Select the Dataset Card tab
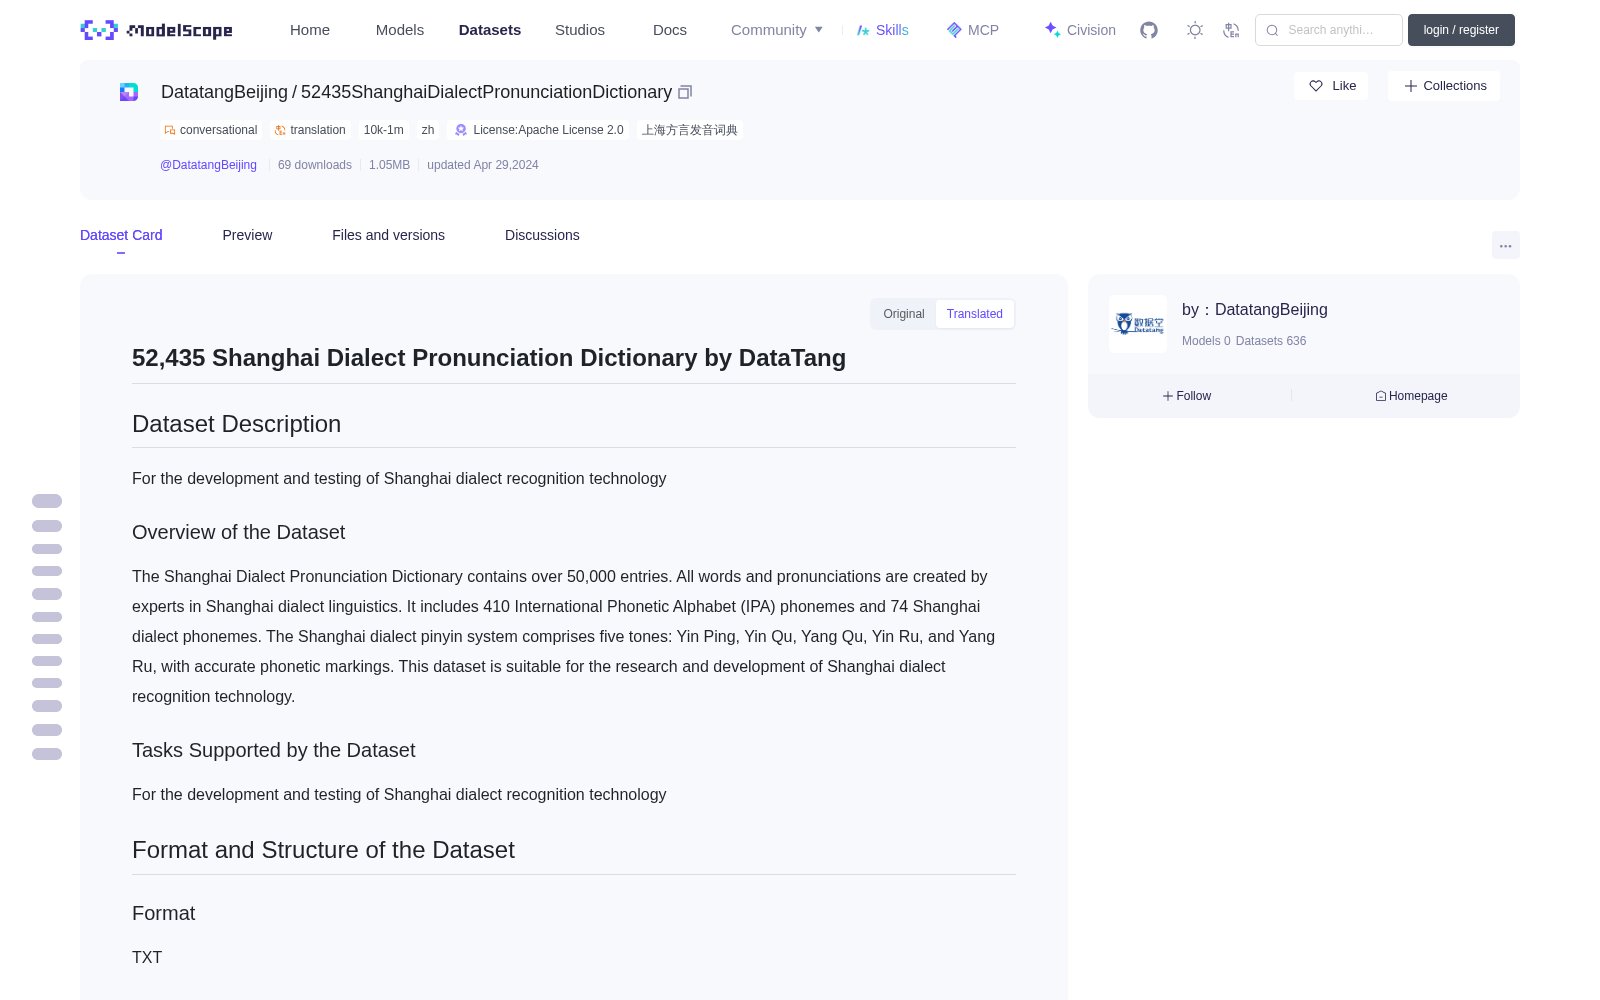The height and width of the screenshot is (1000, 1600). (121, 235)
